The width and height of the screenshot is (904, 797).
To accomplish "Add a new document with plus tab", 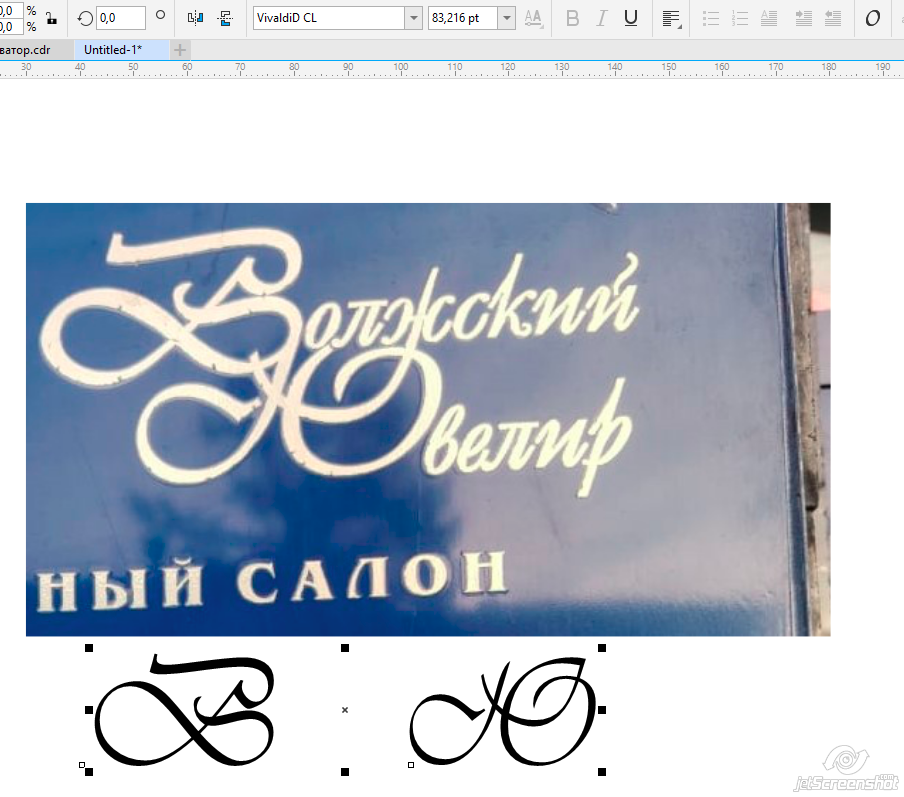I will [180, 50].
